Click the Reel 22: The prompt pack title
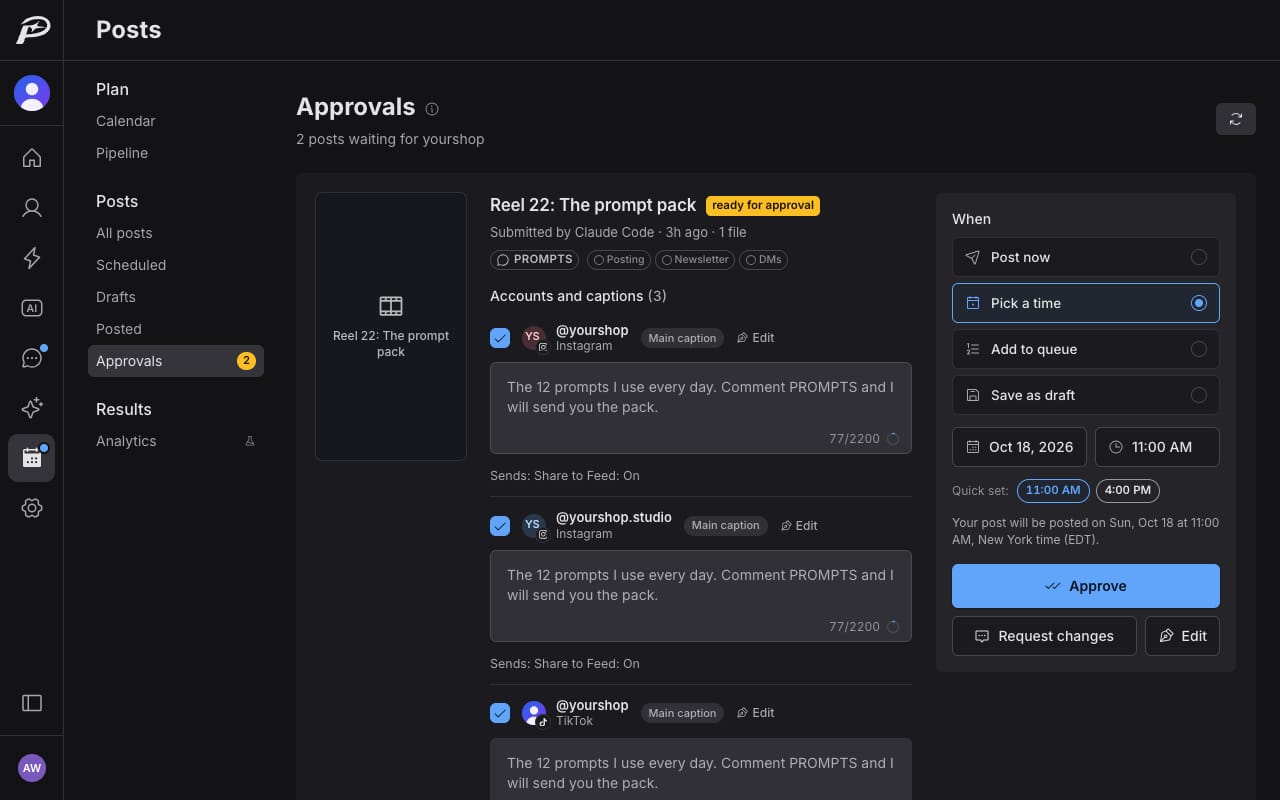This screenshot has height=800, width=1280. (x=593, y=205)
